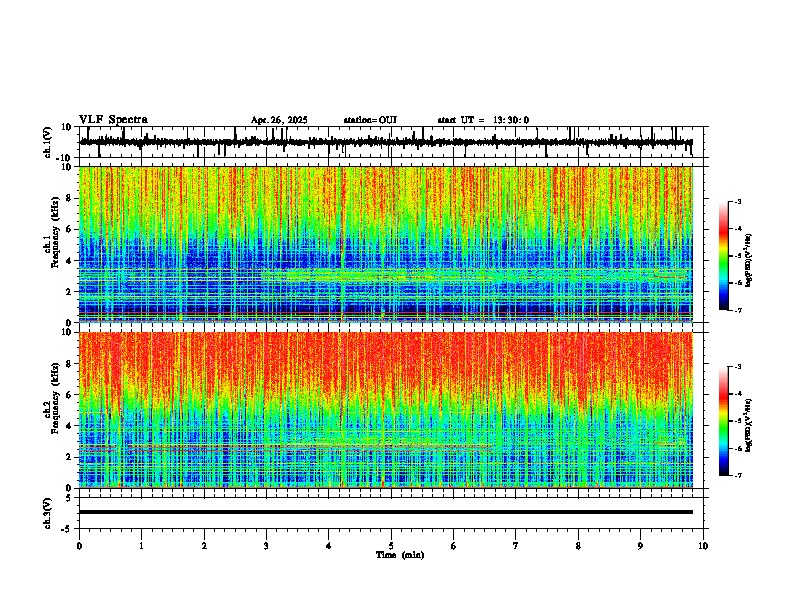Click the "-3" label on ch.1 color bar
This screenshot has height=612, width=792.
click(737, 202)
